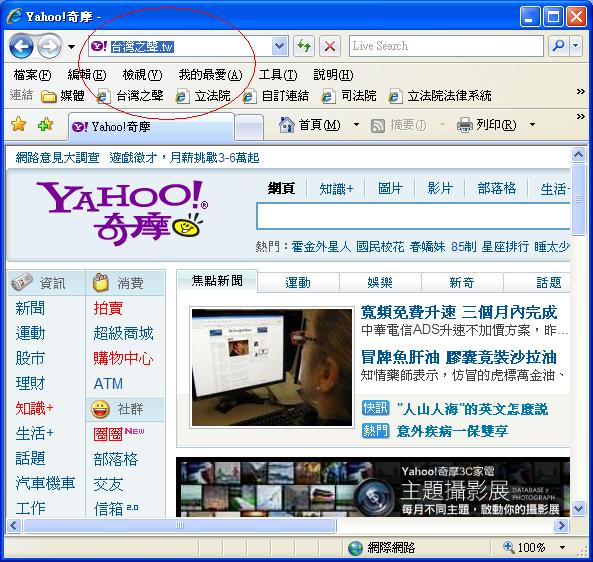Expand the address bar history dropdown
Viewport: 593px width, 562px height.
279,46
